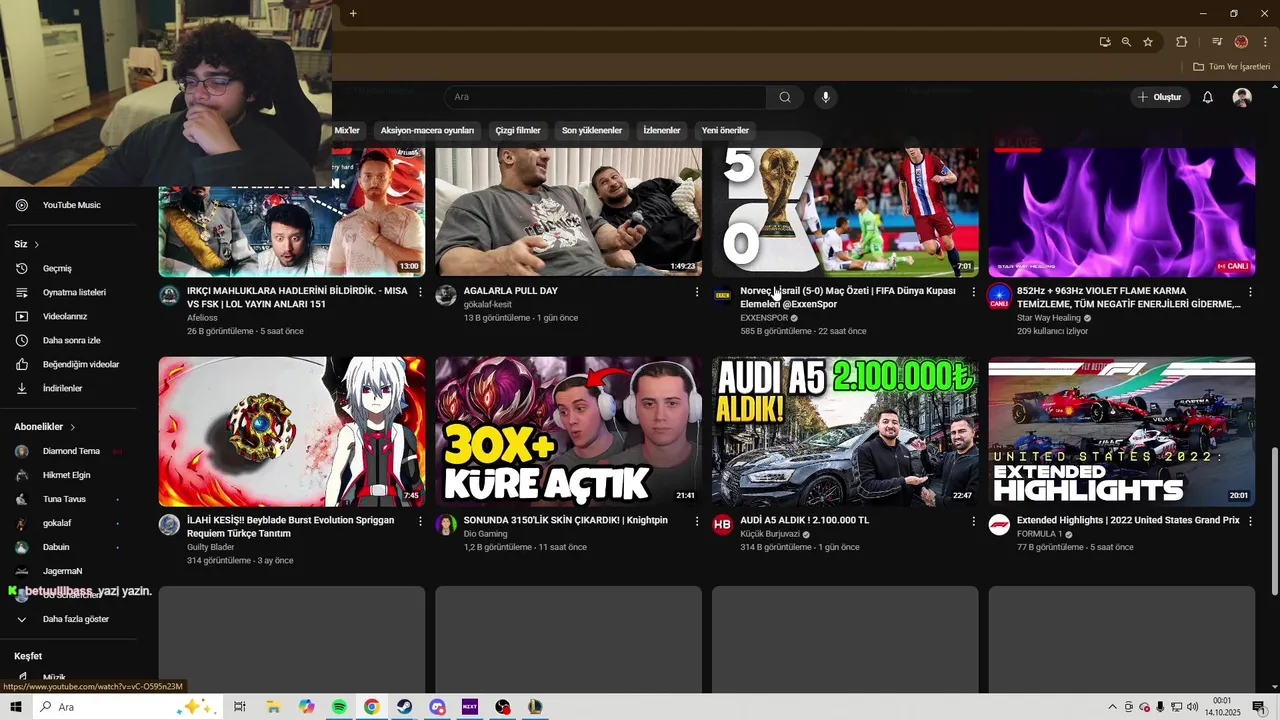The width and height of the screenshot is (1280, 720).
Task: Expand the Siz section chevron
Action: point(37,244)
